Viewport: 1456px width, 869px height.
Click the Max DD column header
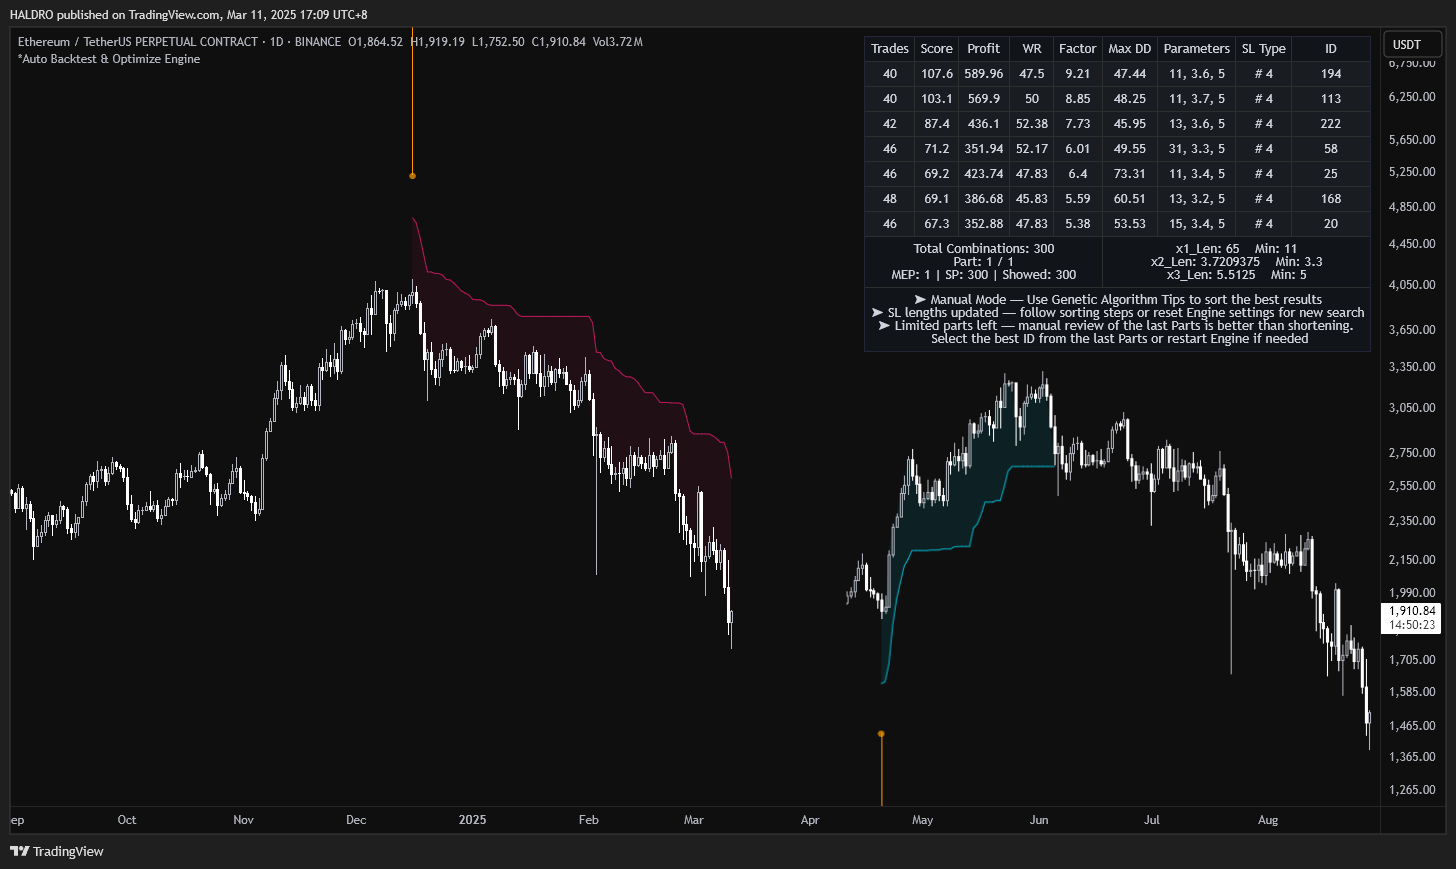coord(1130,48)
